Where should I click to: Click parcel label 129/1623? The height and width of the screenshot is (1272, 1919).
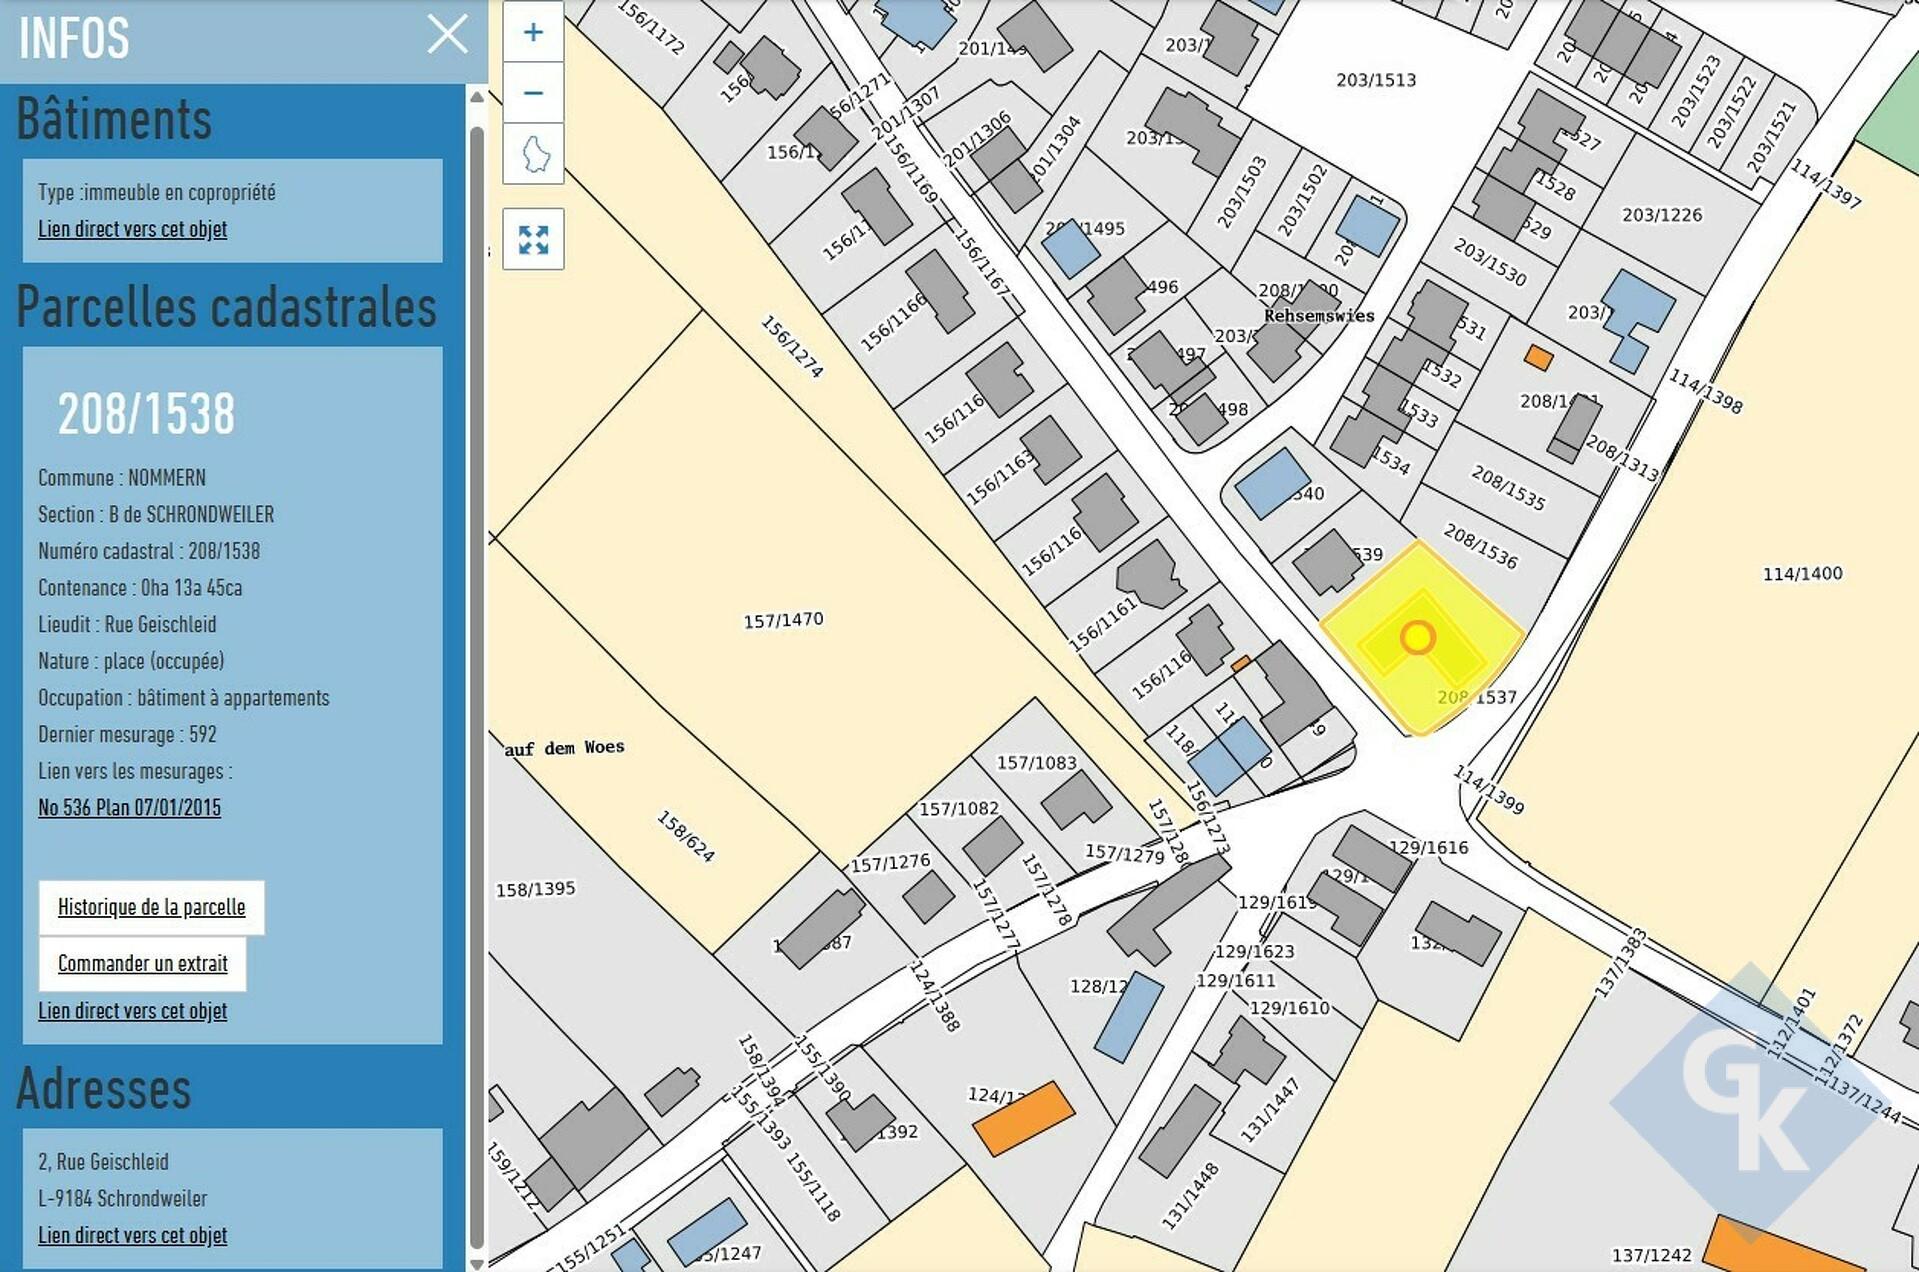click(1254, 951)
